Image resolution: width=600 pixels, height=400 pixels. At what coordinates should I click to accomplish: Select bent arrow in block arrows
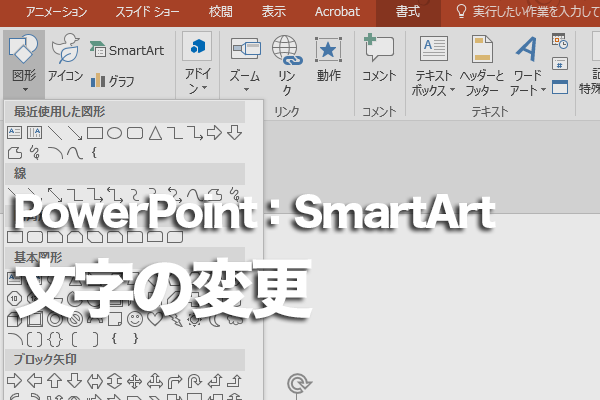tap(174, 381)
